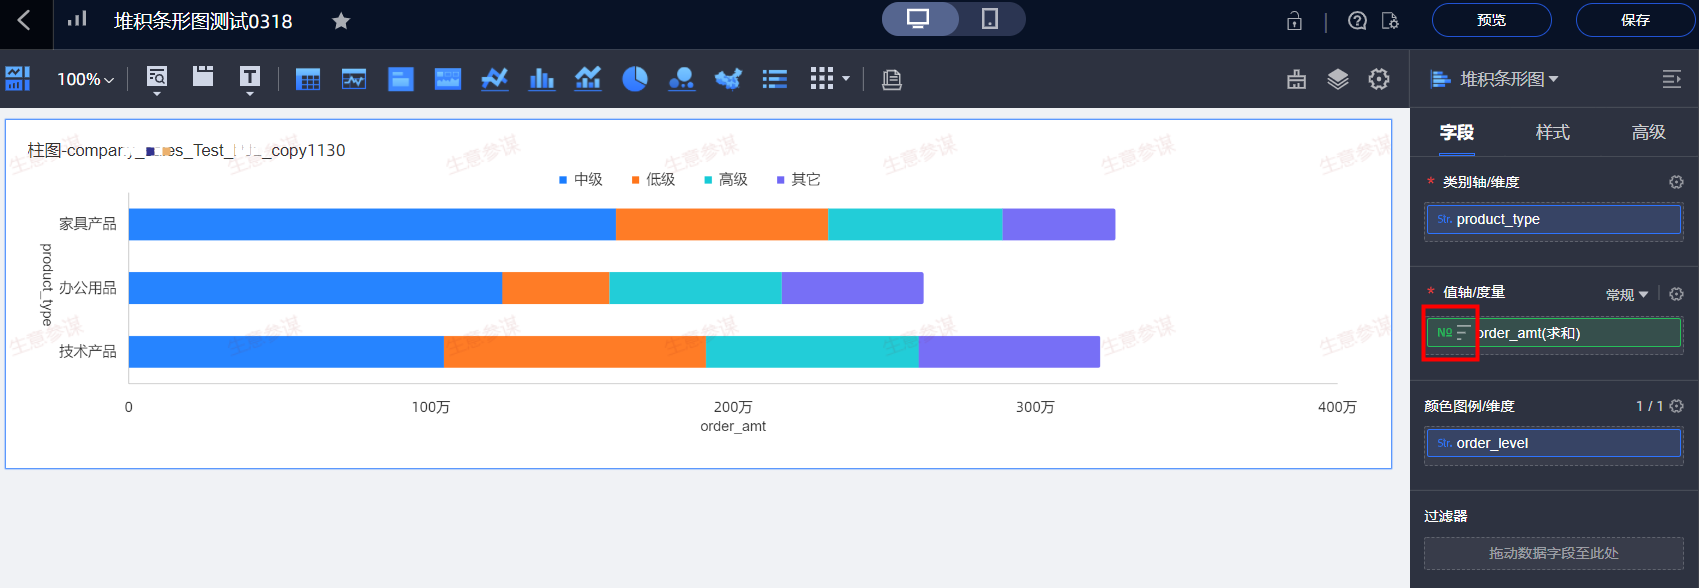This screenshot has height=588, width=1699.
Task: Click the sort icon on order_amt field
Action: pyautogui.click(x=1464, y=333)
